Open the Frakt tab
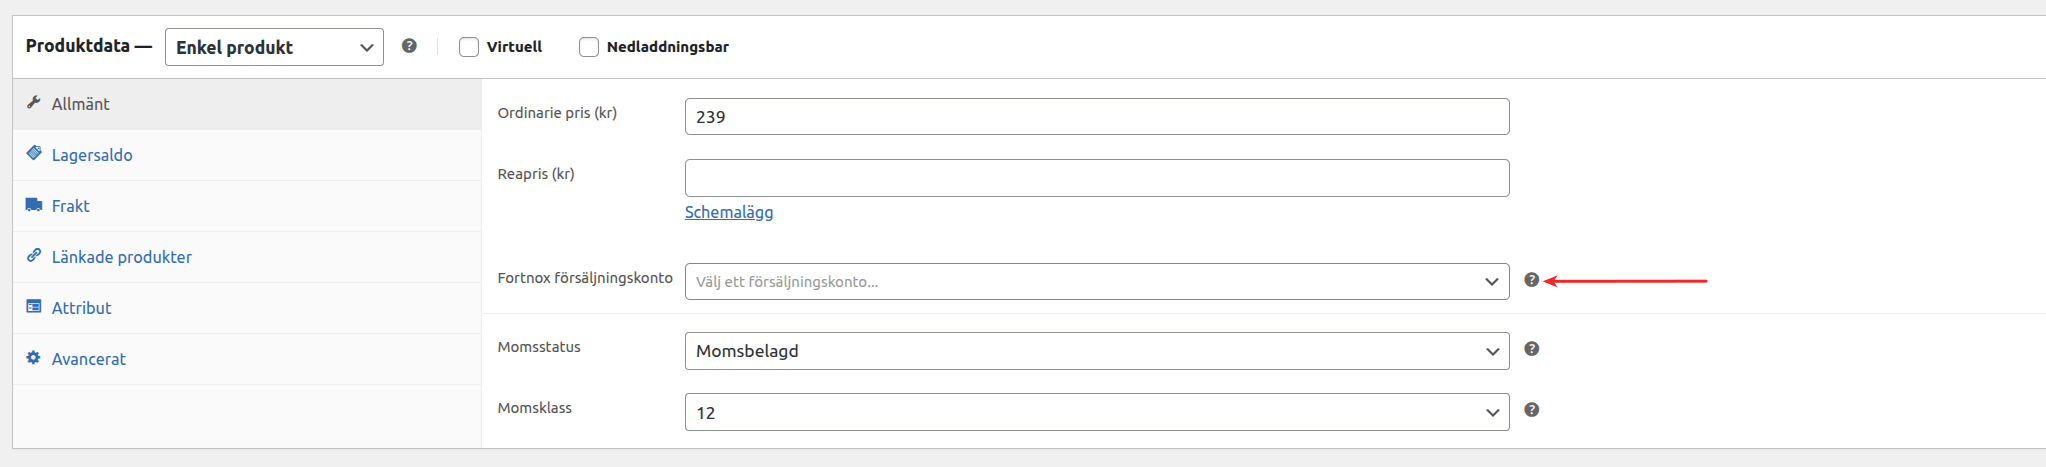The height and width of the screenshot is (467, 2046). click(x=71, y=206)
